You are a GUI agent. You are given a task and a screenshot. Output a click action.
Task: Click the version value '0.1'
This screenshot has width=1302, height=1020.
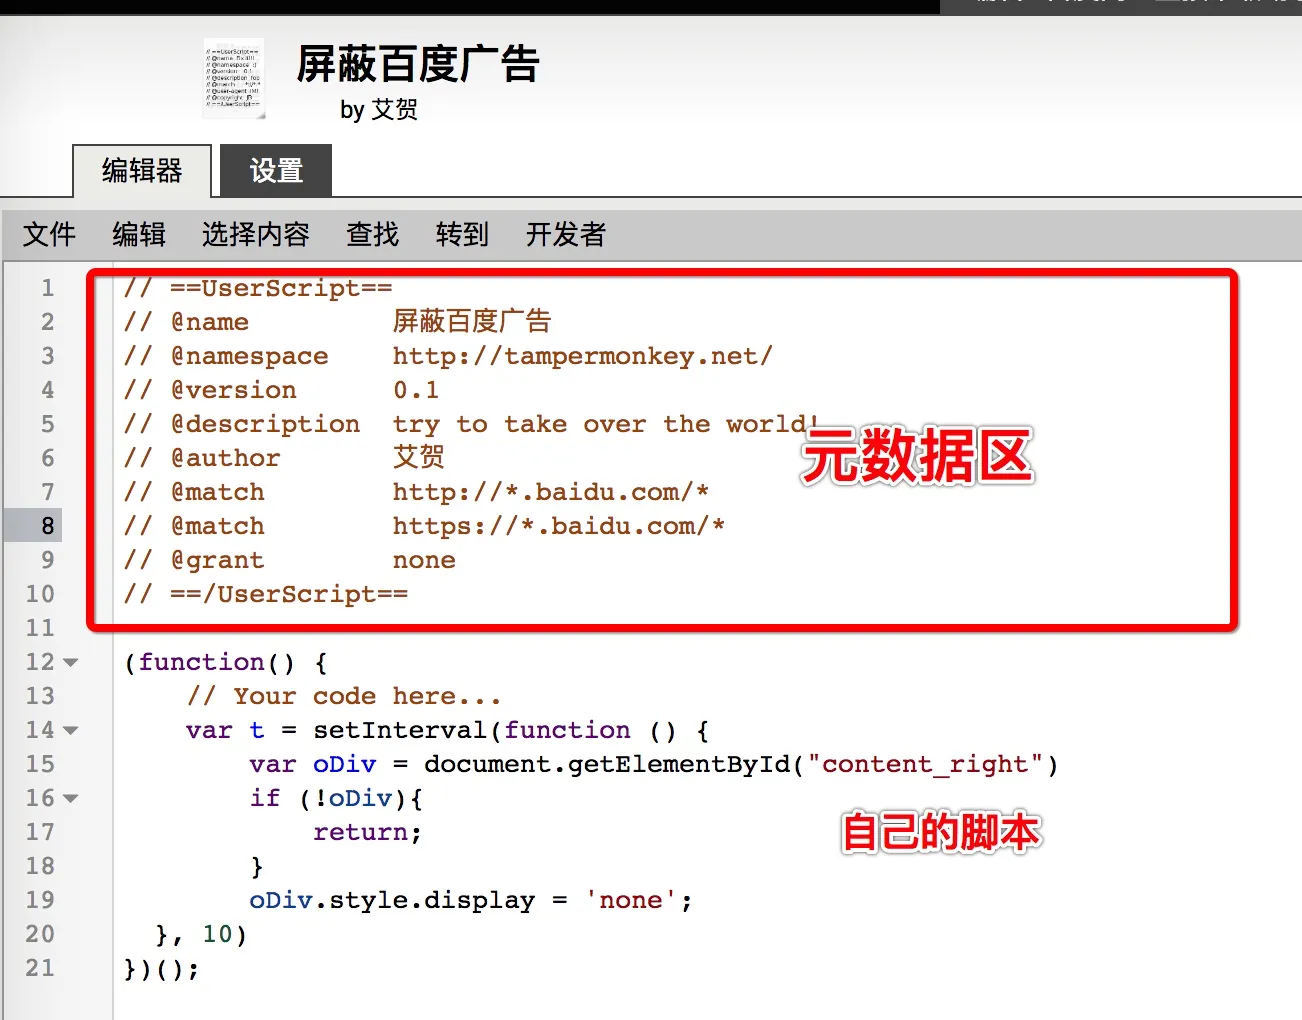416,390
